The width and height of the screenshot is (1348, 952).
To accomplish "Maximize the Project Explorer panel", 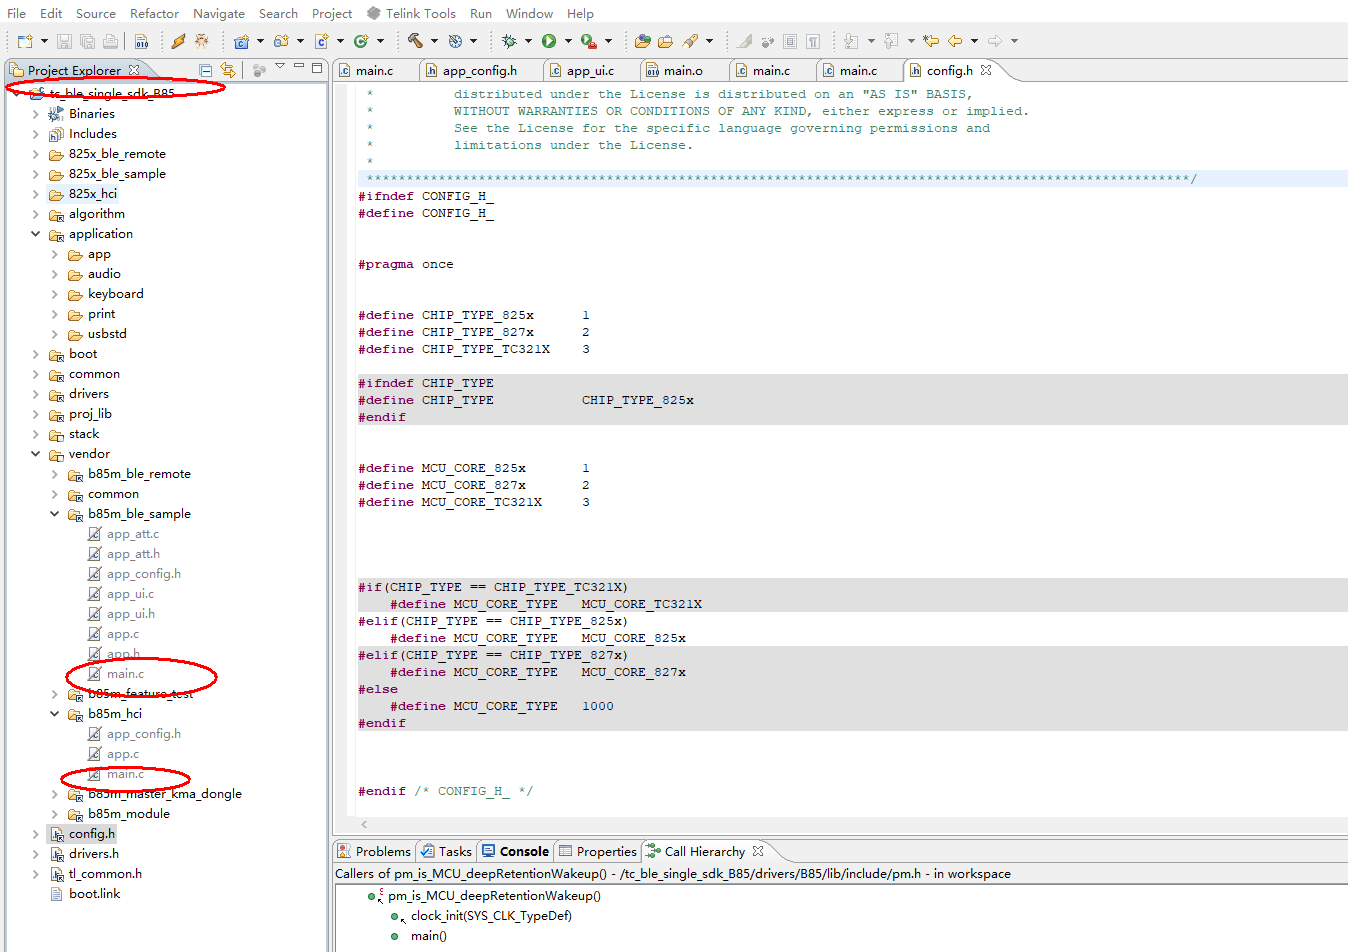I will tap(317, 68).
